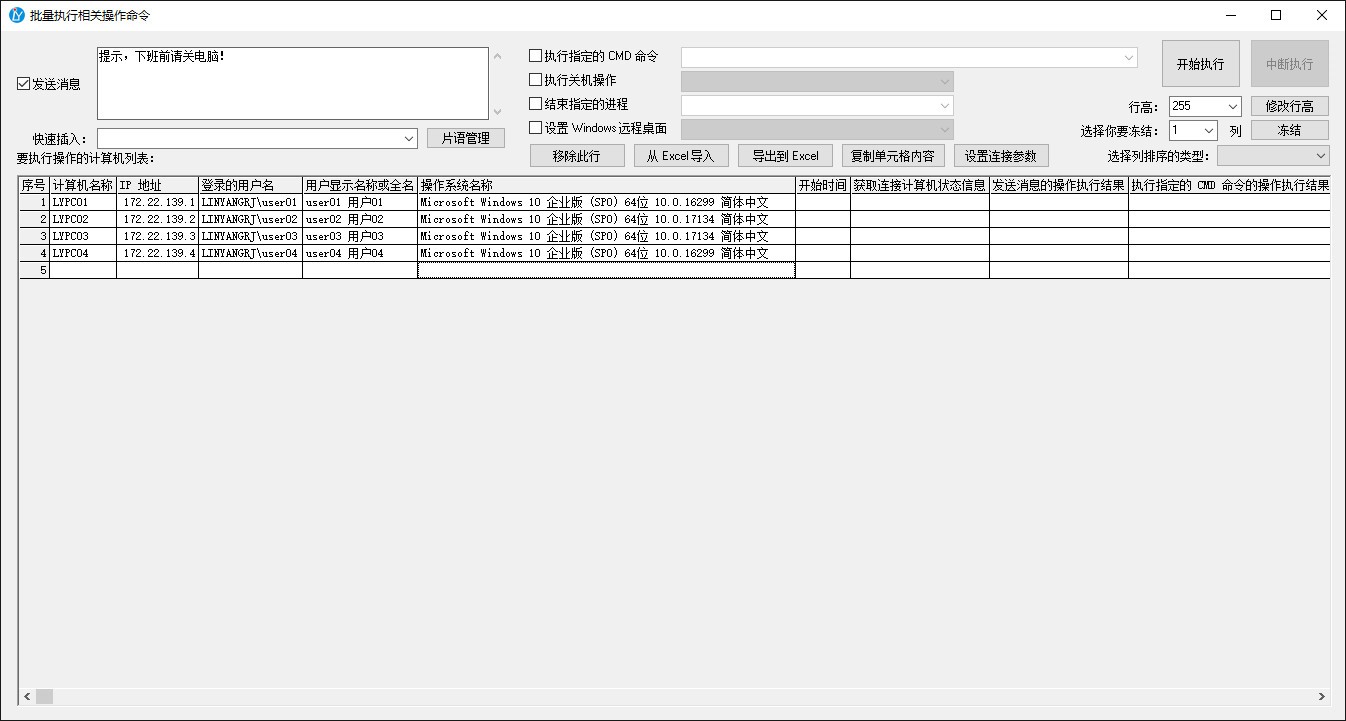Expand the 快速插入 dropdown

(x=408, y=139)
